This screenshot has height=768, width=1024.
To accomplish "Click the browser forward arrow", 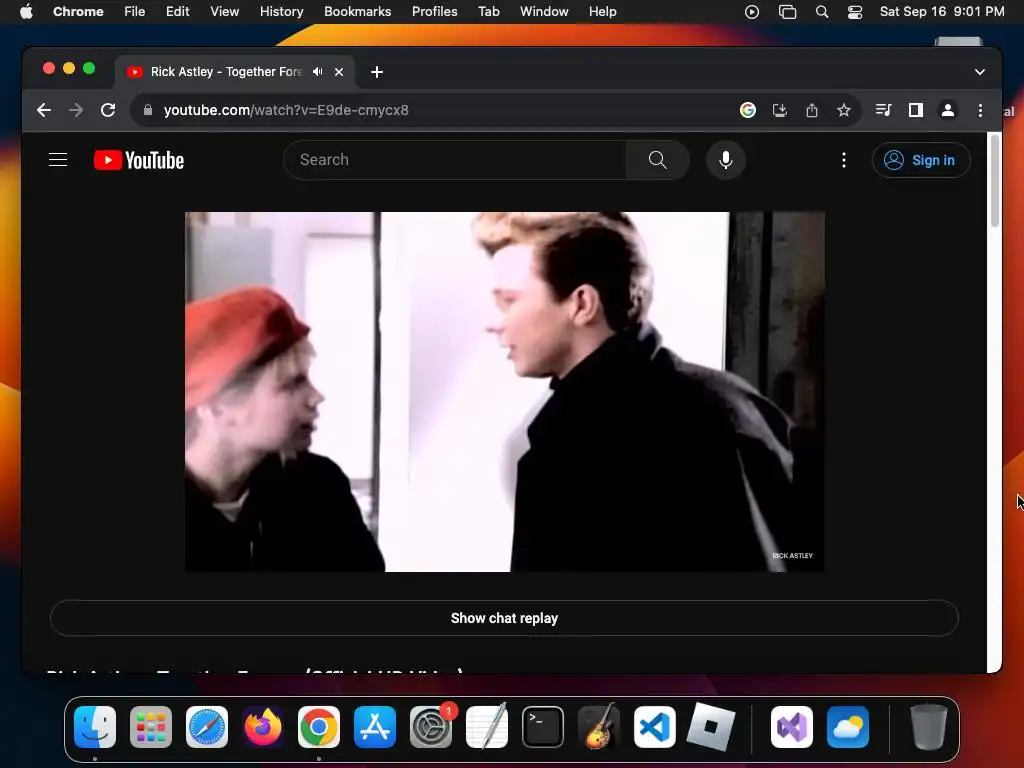I will point(76,110).
